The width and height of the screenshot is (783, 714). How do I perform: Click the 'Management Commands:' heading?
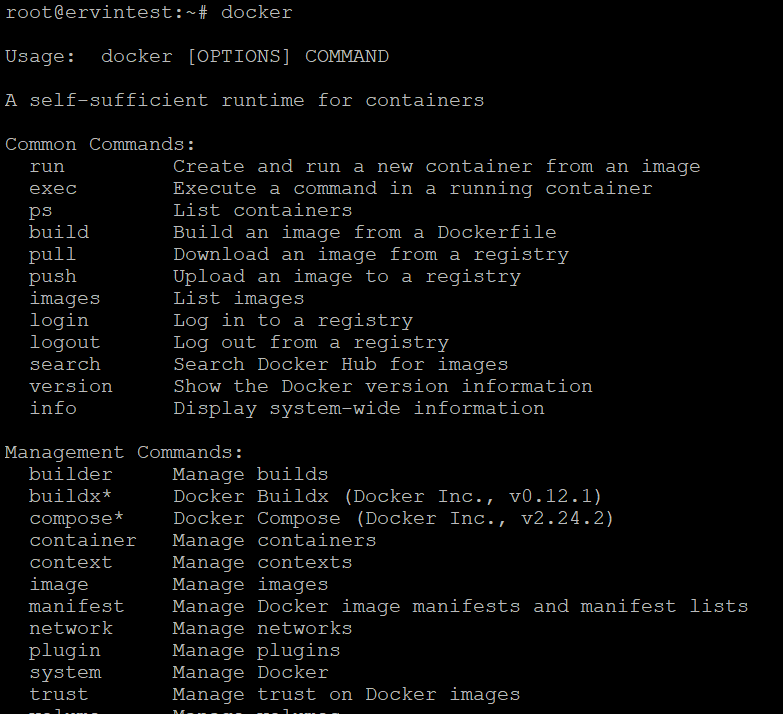(x=124, y=452)
